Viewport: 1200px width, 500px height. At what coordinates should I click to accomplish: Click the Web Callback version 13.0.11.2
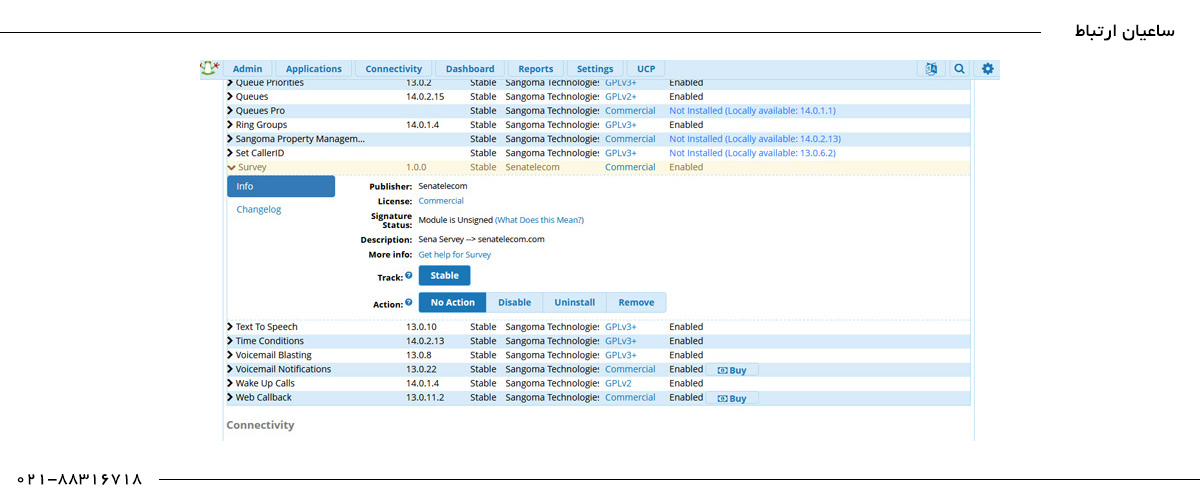pos(425,397)
